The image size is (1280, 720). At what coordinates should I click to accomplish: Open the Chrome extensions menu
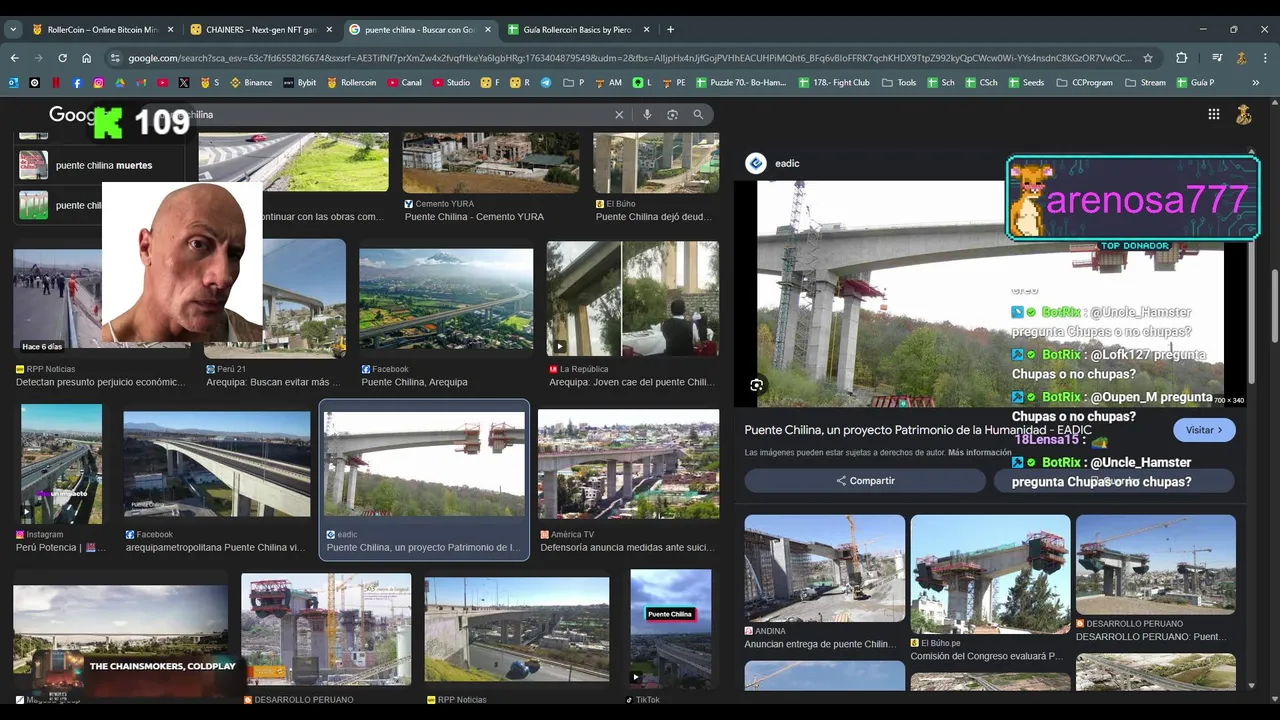click(x=1181, y=58)
